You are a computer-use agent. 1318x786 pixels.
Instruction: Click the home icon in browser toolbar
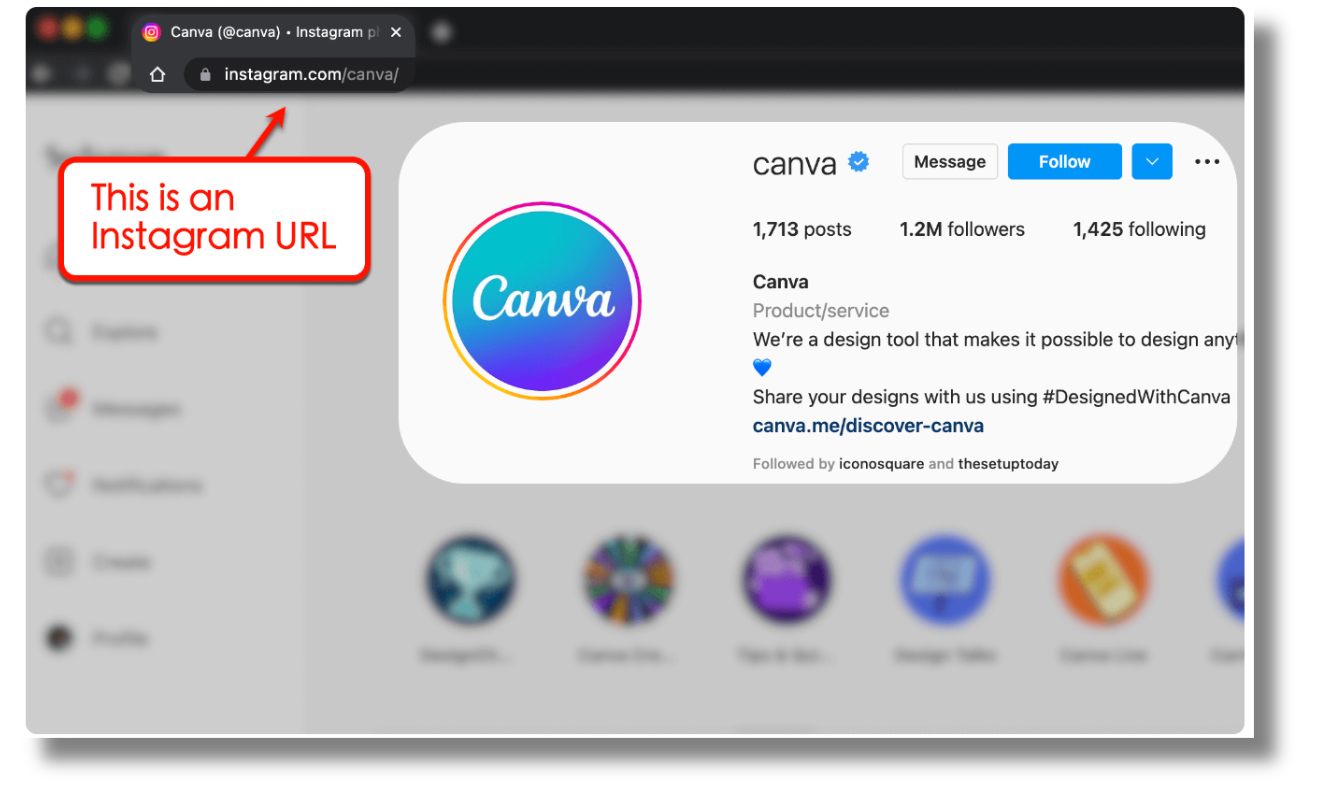point(157,74)
